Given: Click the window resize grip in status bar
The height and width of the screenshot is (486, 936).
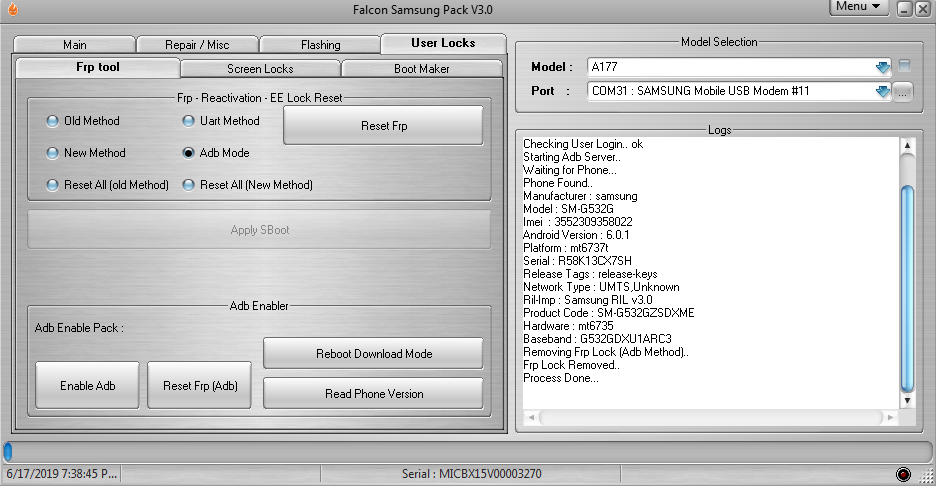Looking at the screenshot, I should (x=926, y=475).
